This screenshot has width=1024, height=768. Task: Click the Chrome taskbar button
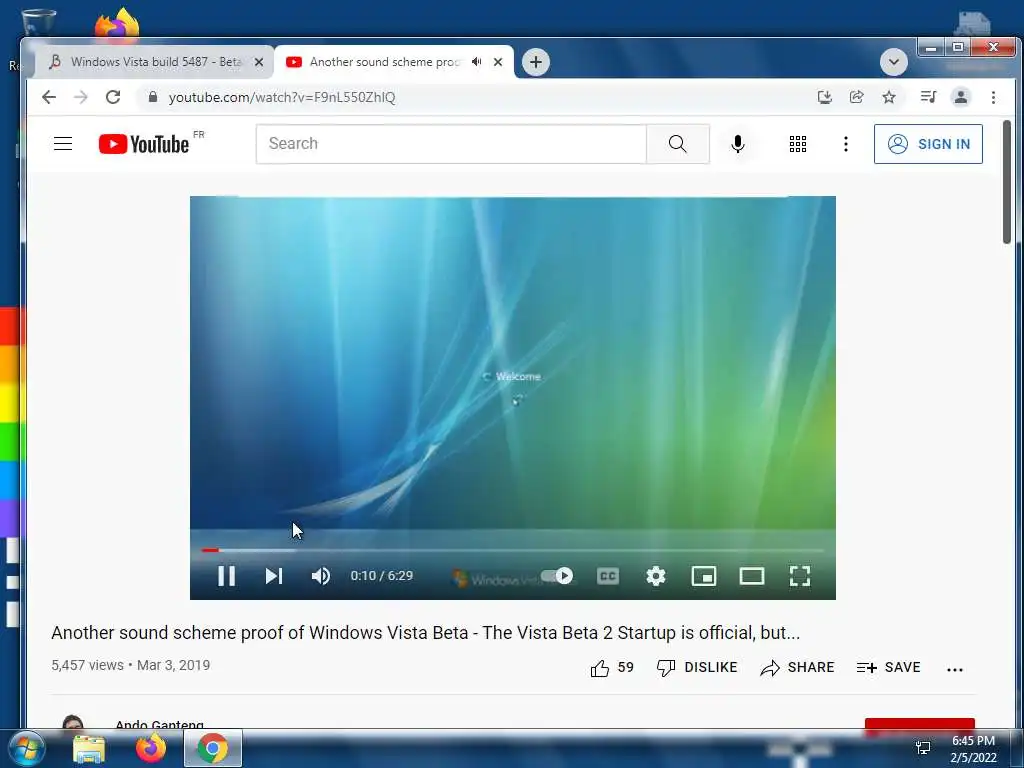pos(213,748)
